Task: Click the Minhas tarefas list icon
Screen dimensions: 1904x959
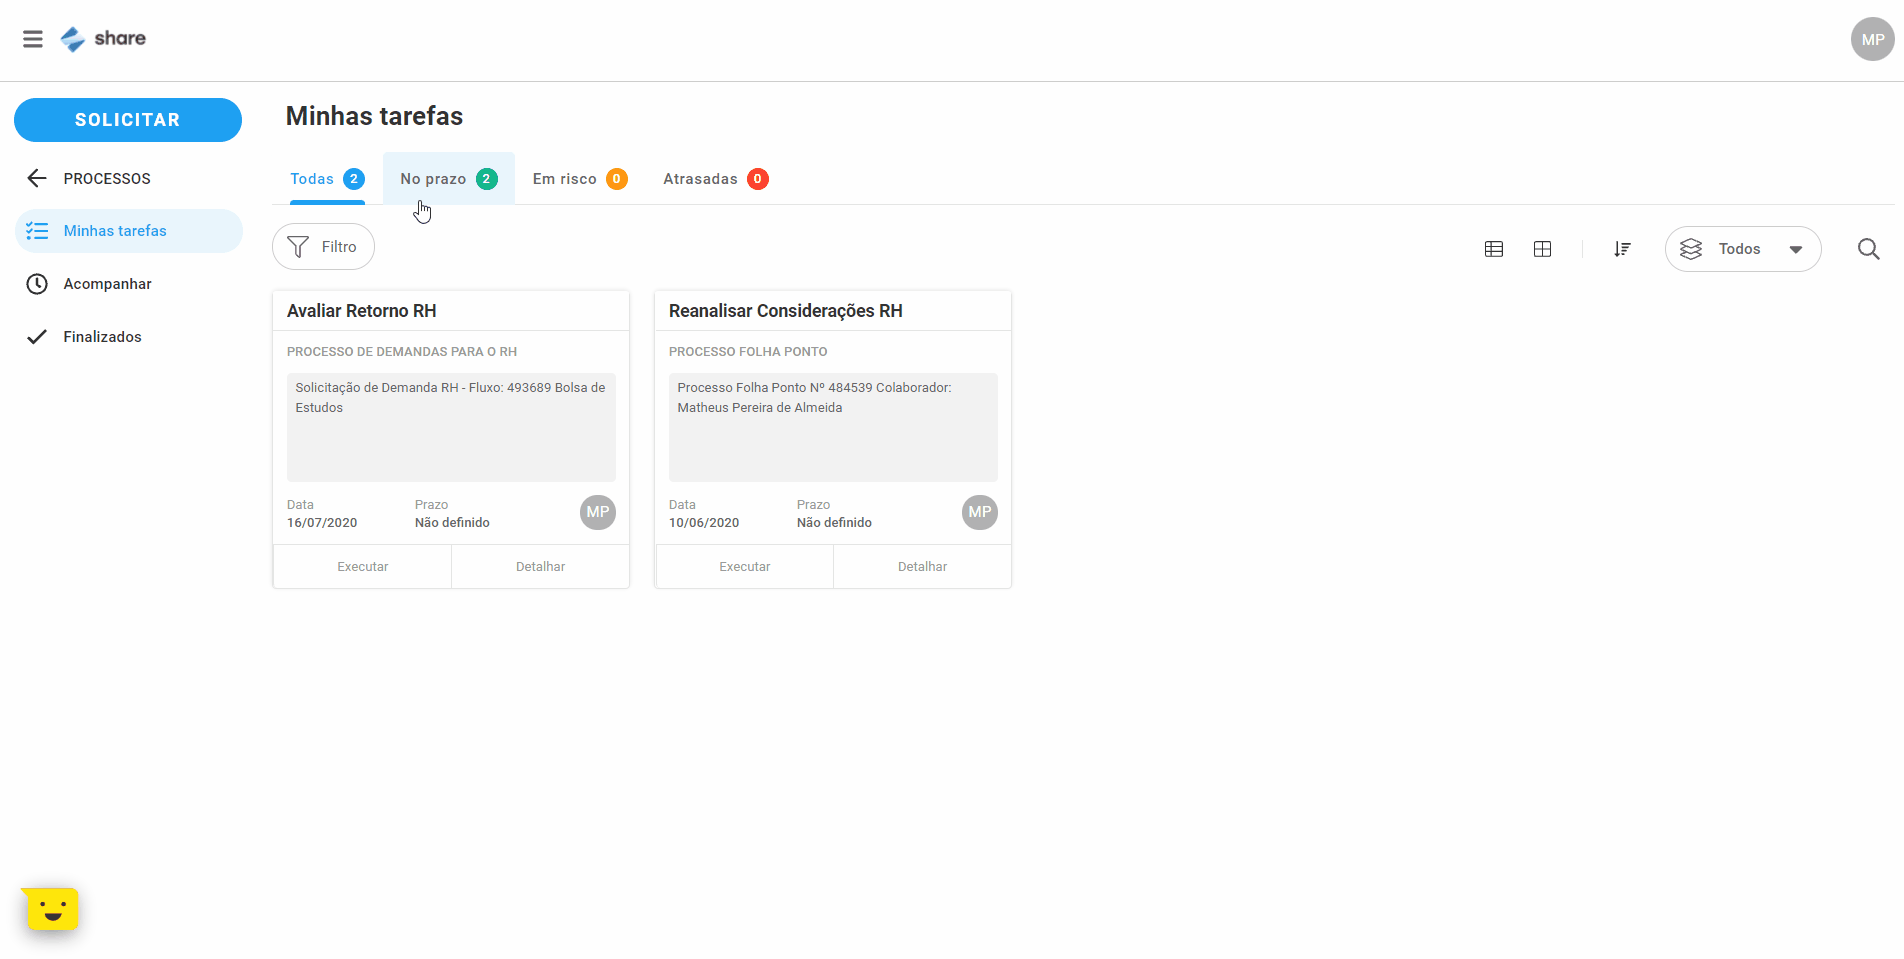Action: (x=37, y=231)
